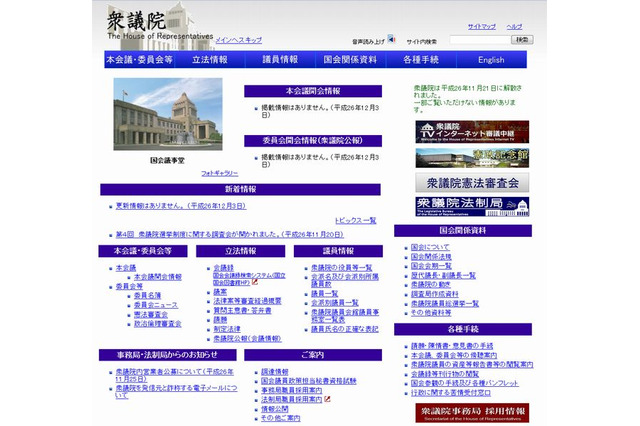Viewport: 640px width, 426px height.
Task: Open the 憲法審査会 list link
Action: (x=151, y=315)
